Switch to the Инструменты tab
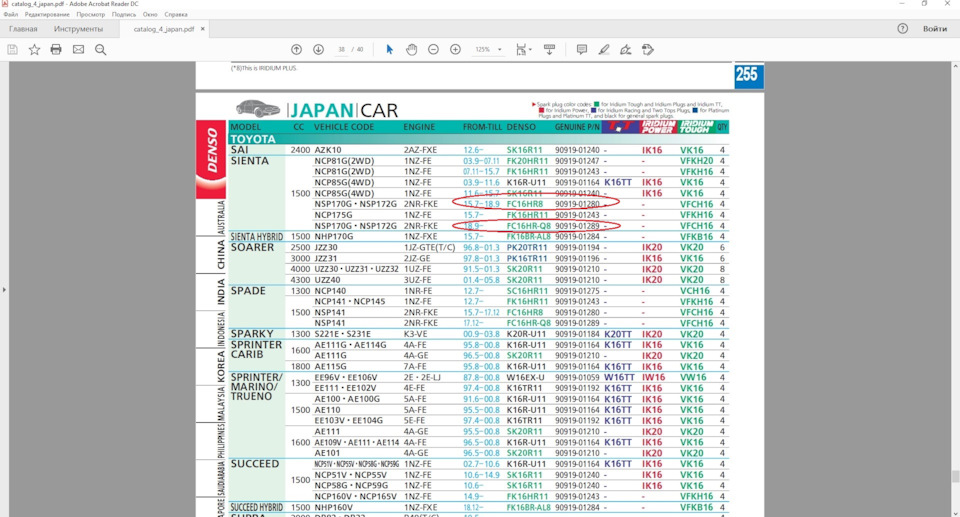The height and width of the screenshot is (517, 960). tap(78, 29)
